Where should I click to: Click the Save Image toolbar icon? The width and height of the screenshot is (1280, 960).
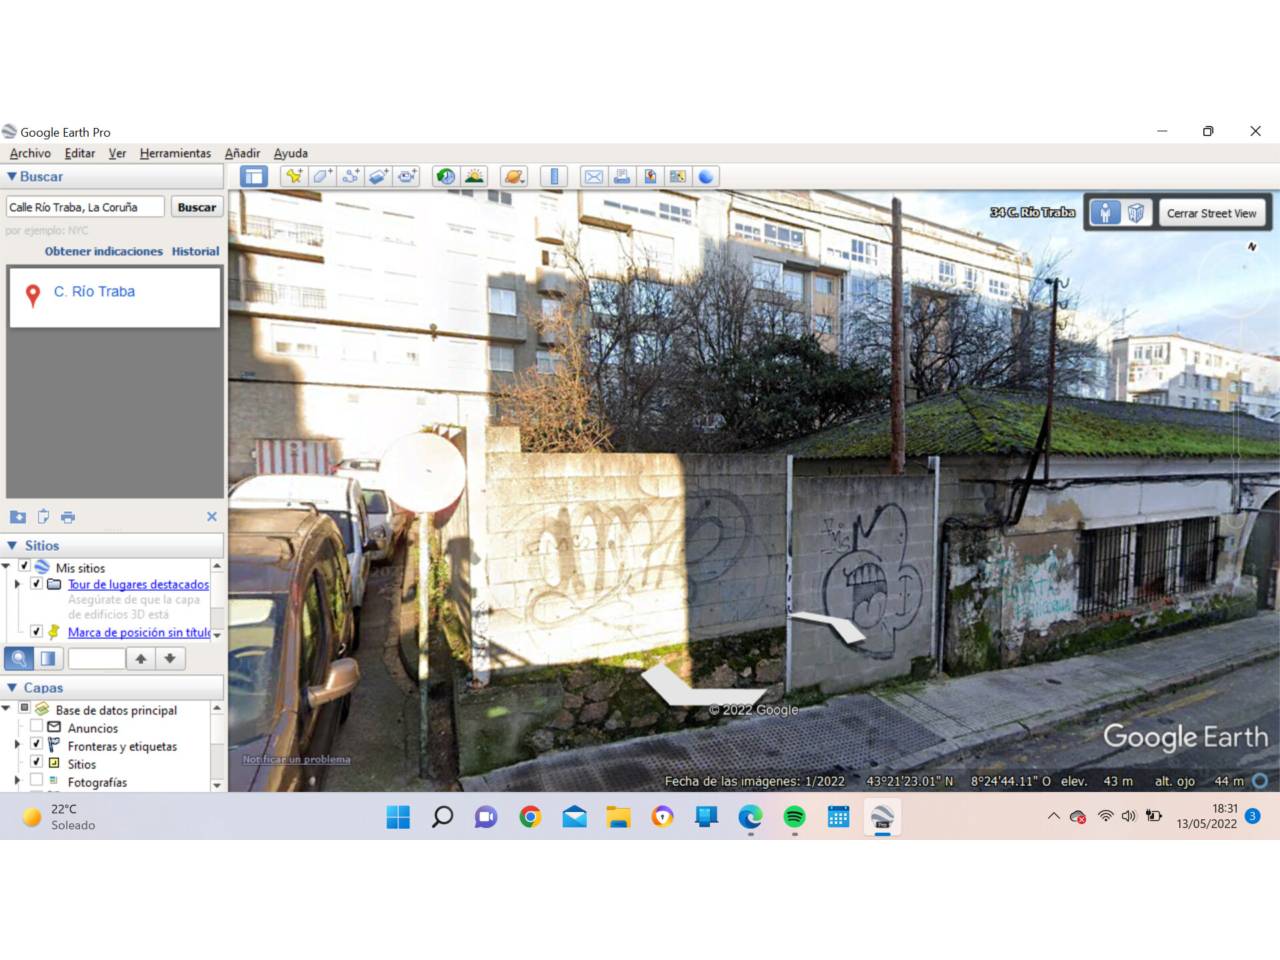(650, 177)
